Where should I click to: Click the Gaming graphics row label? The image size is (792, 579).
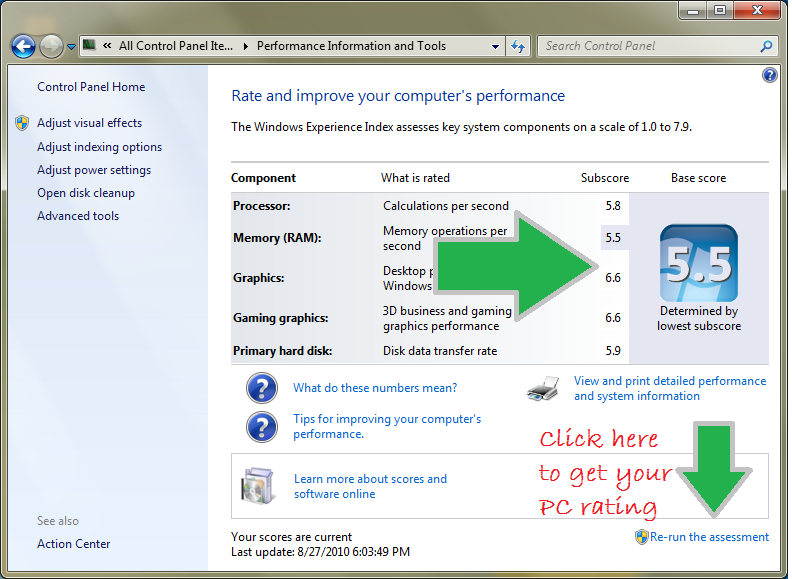[280, 318]
